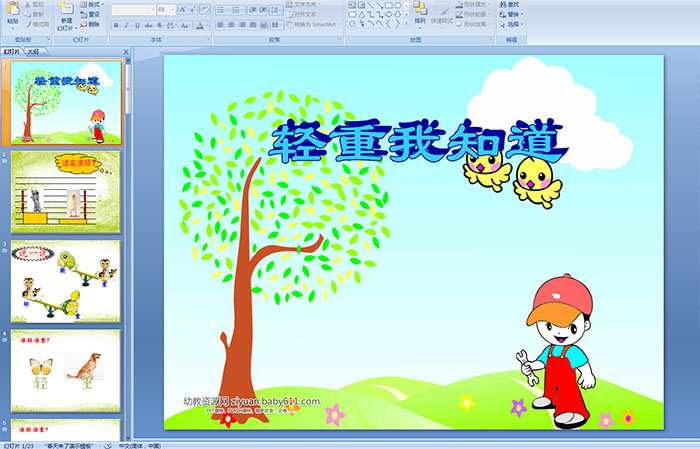
Task: Click the Paste (粘贴) clipboard icon
Action: coord(13,8)
